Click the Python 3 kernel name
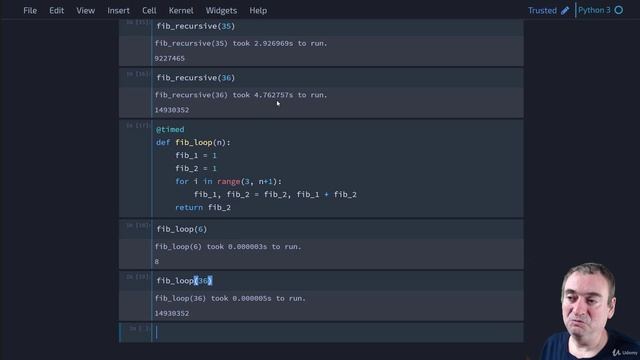This screenshot has width=640, height=360. pyautogui.click(x=594, y=10)
